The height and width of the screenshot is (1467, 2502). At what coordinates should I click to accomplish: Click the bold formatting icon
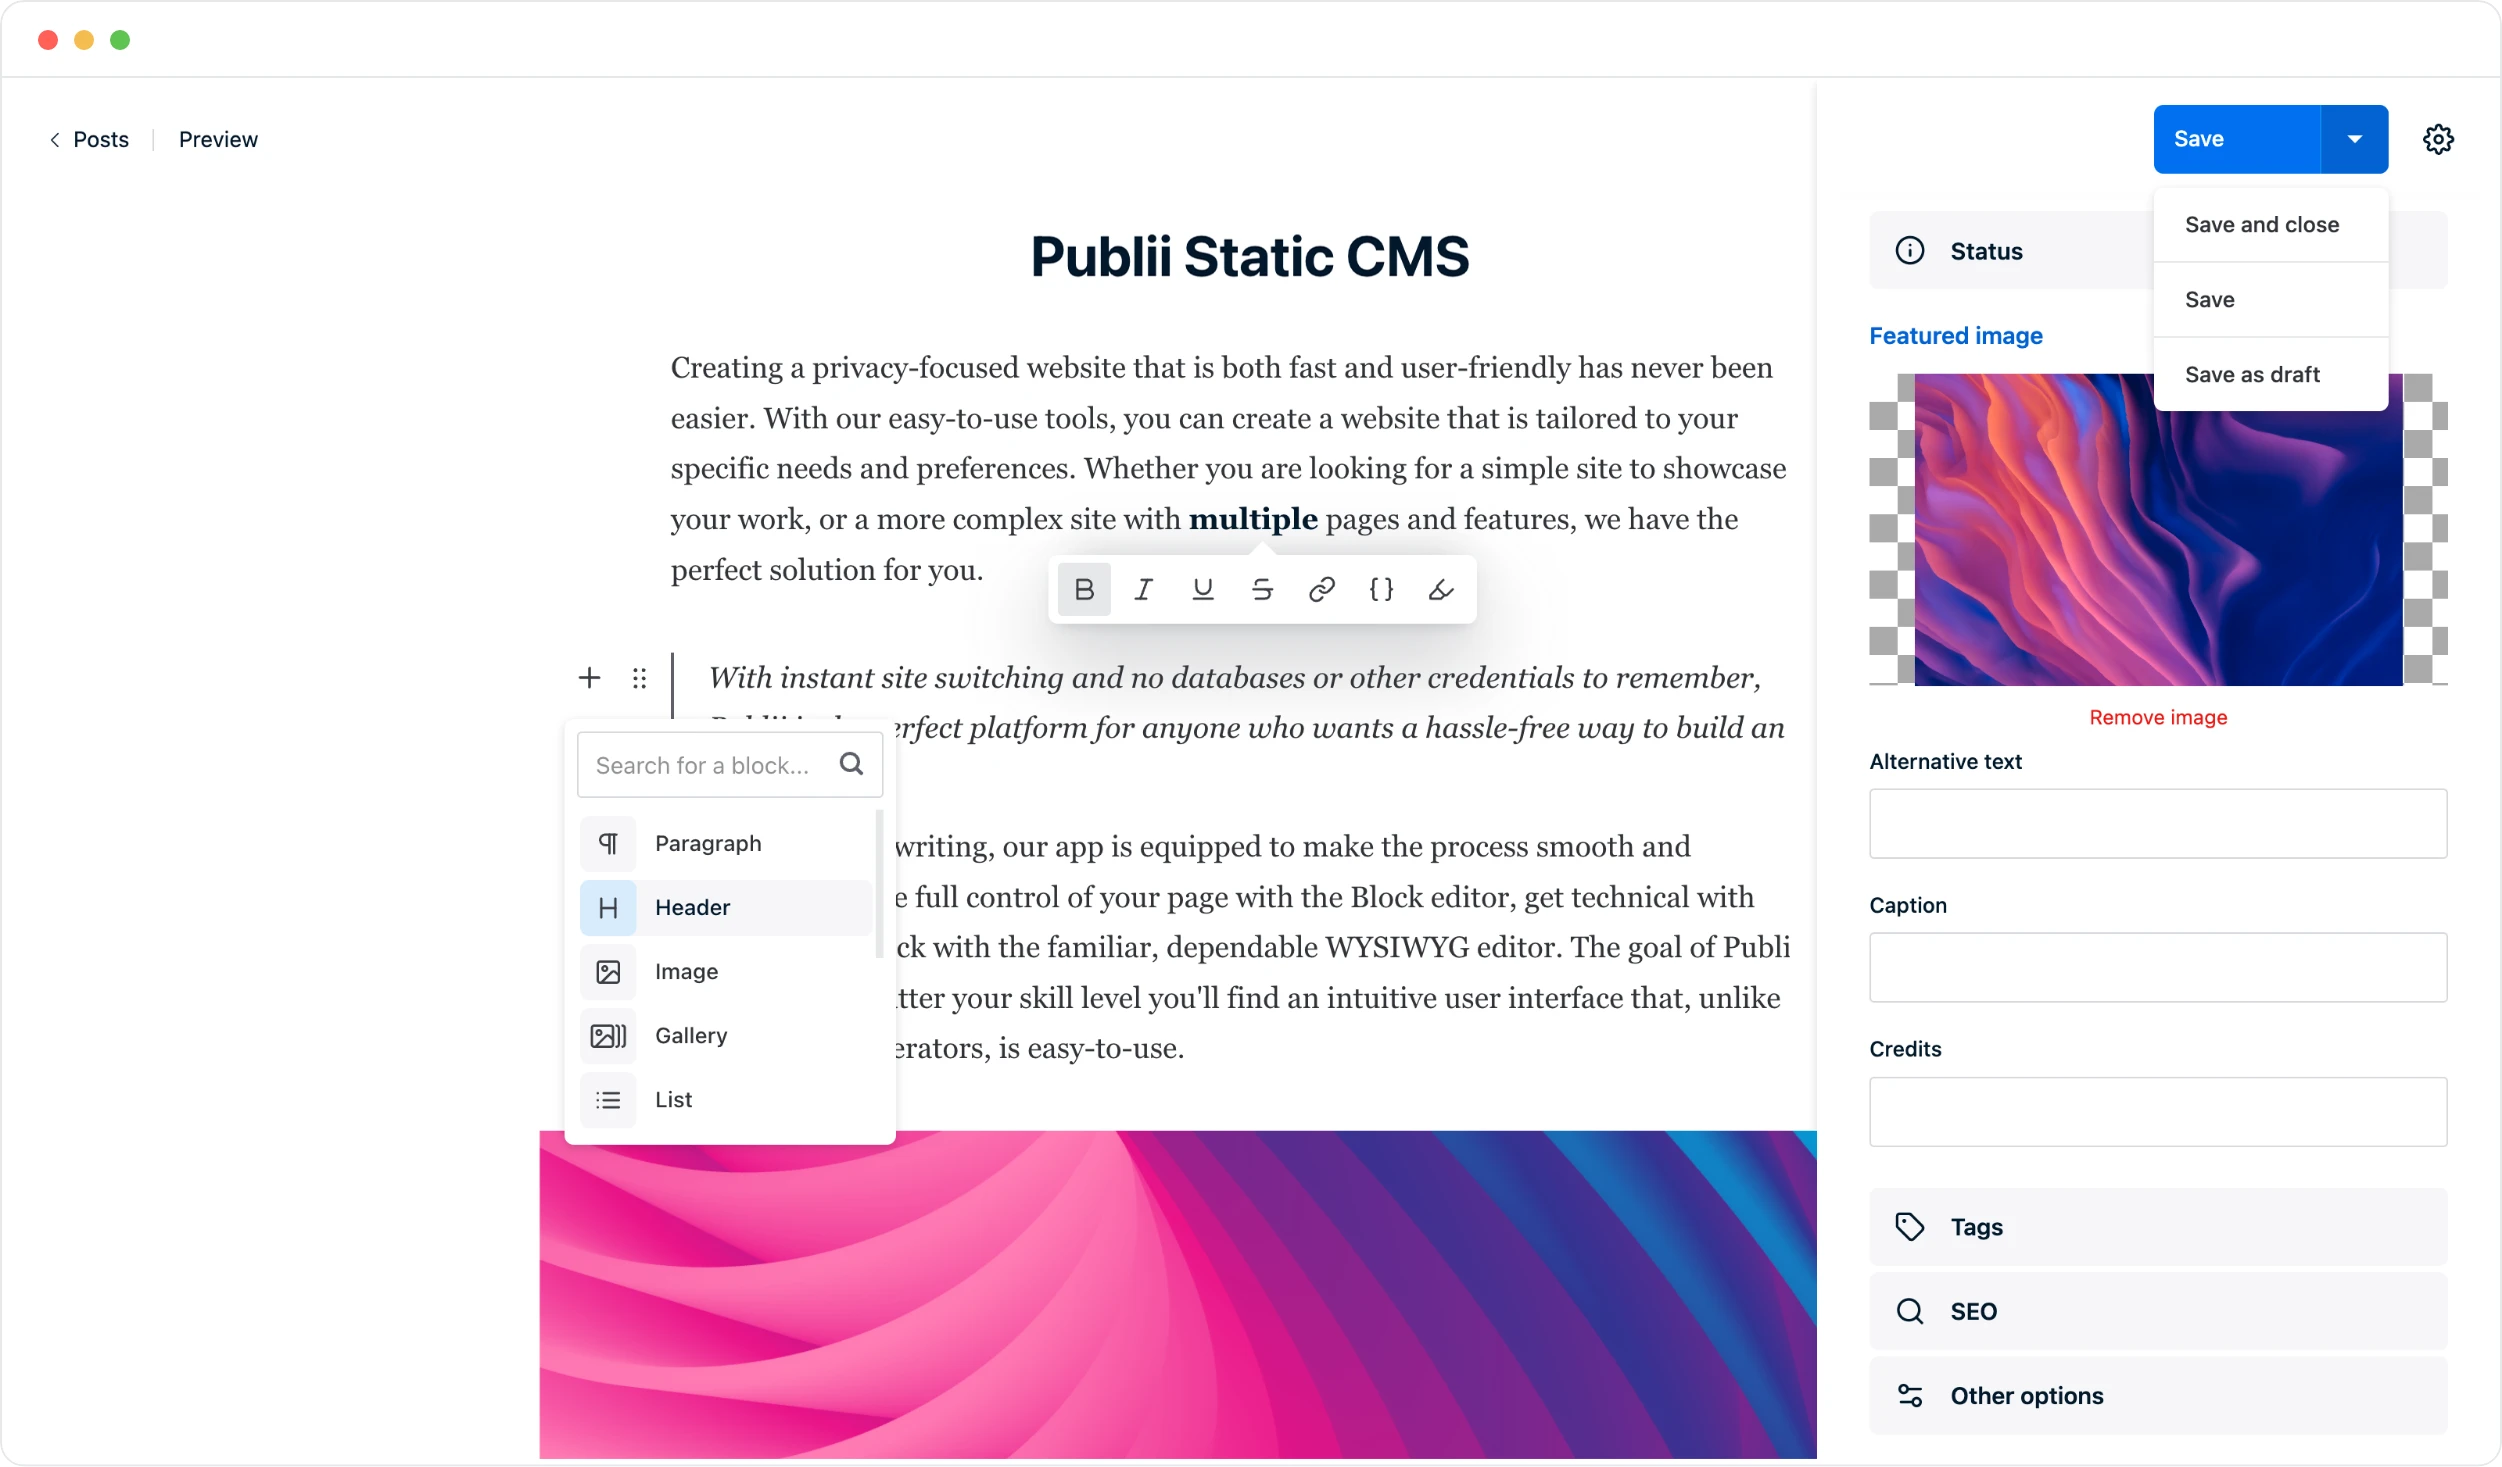pyautogui.click(x=1084, y=589)
